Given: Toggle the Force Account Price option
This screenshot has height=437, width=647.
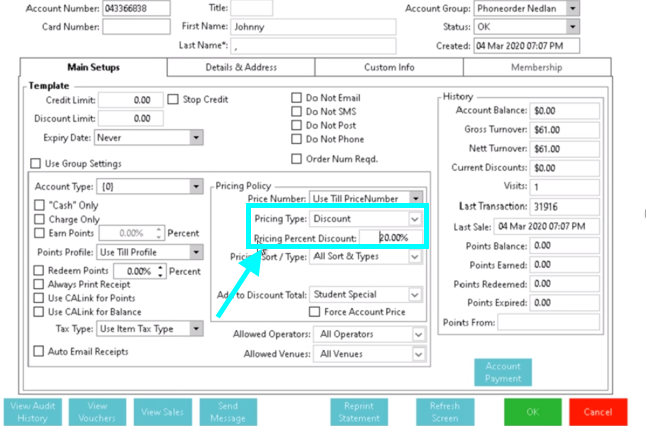Looking at the screenshot, I should (x=317, y=312).
